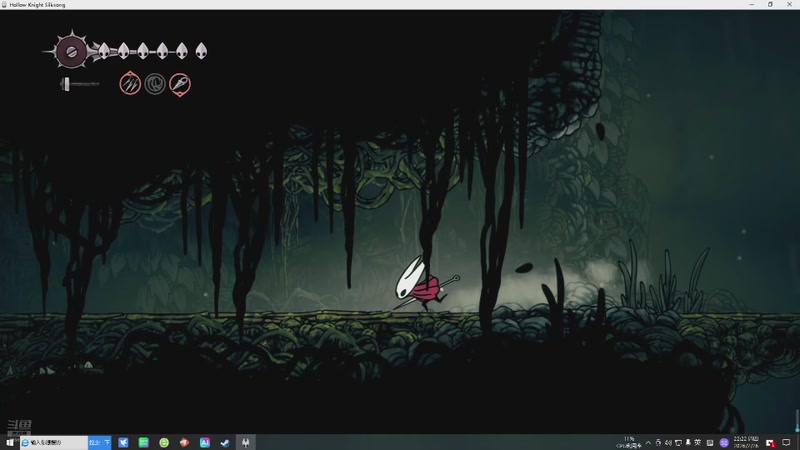Restore down the game window
The height and width of the screenshot is (450, 800).
click(x=770, y=5)
